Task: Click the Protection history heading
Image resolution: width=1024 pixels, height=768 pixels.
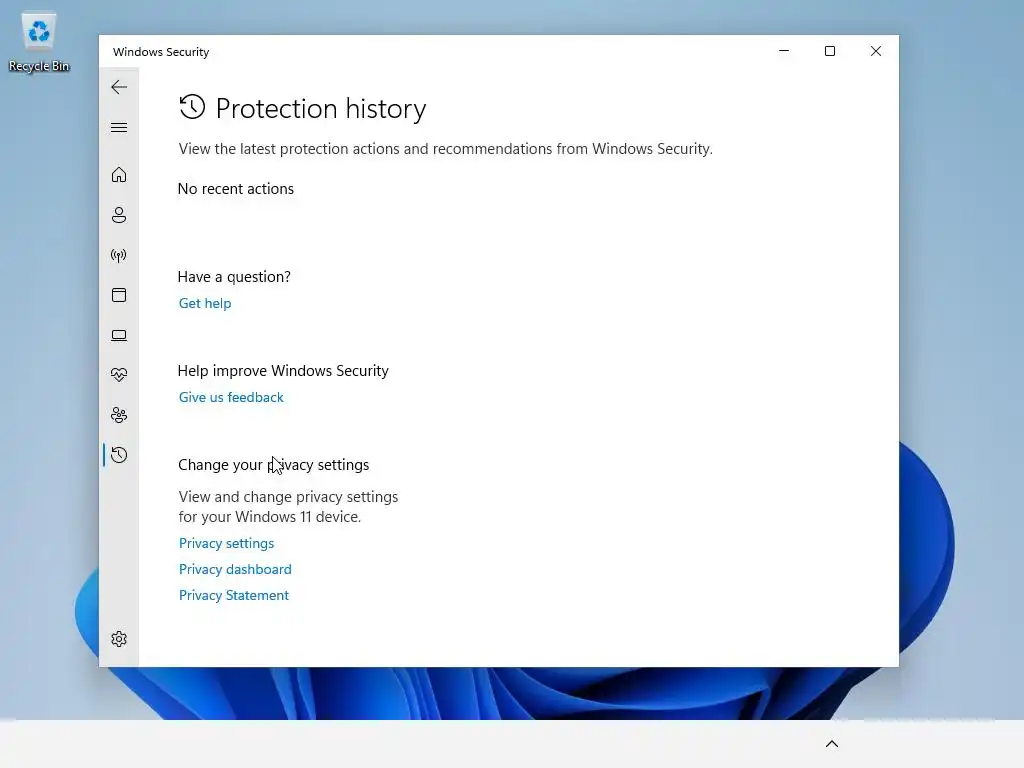Action: (321, 108)
